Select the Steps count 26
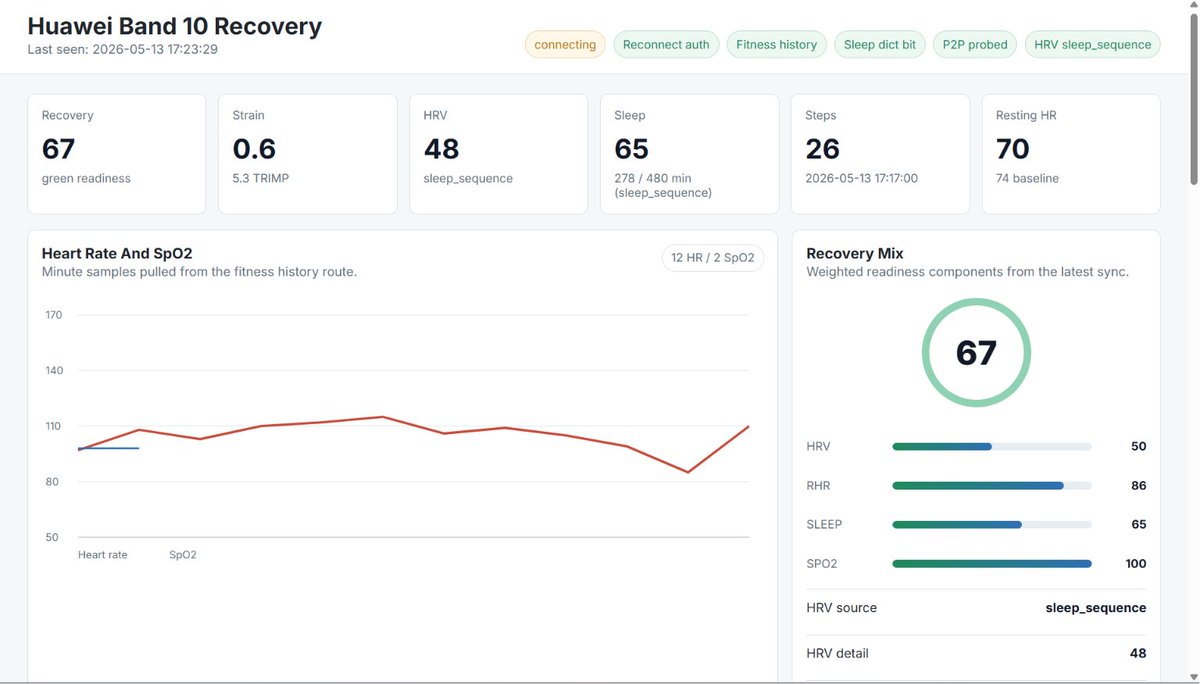1200x684 pixels. coord(823,148)
